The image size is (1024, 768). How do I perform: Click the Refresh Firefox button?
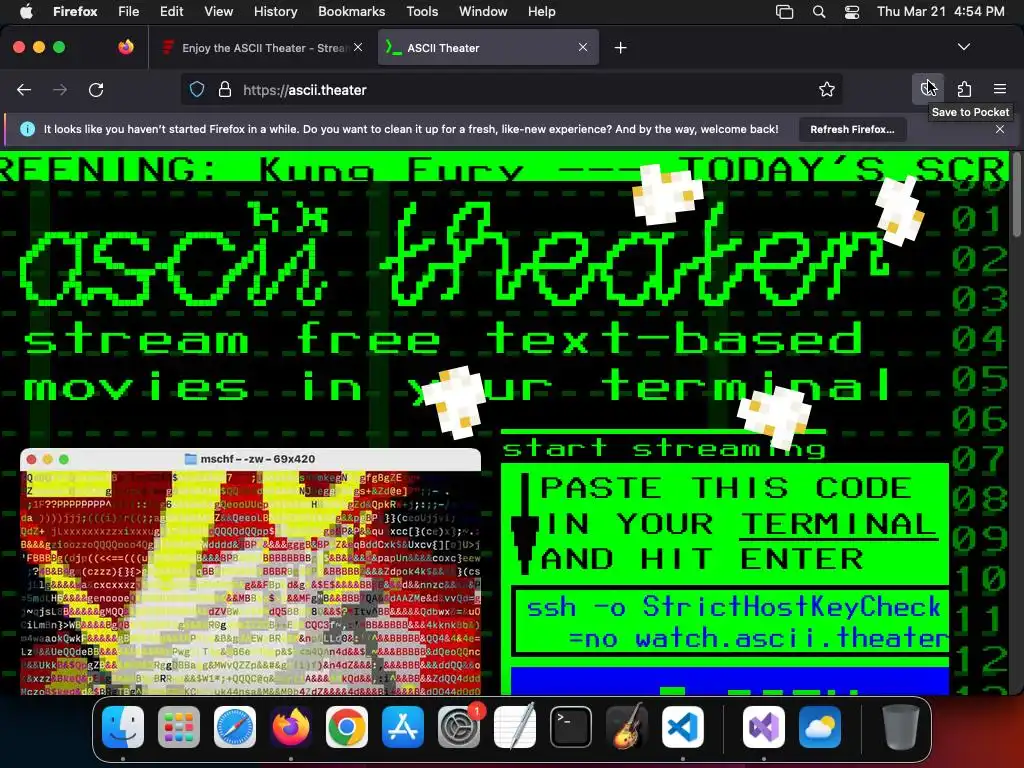[x=852, y=129]
